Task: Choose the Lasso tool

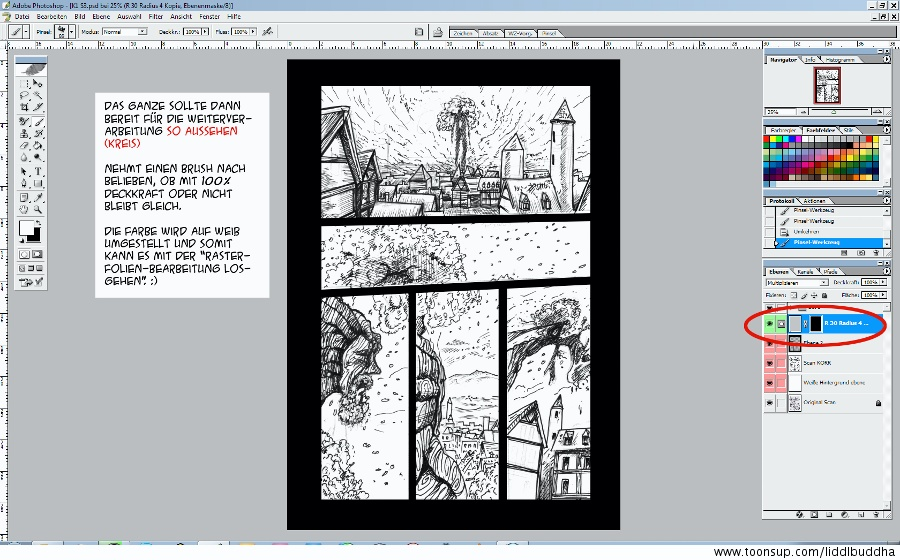Action: coord(25,95)
